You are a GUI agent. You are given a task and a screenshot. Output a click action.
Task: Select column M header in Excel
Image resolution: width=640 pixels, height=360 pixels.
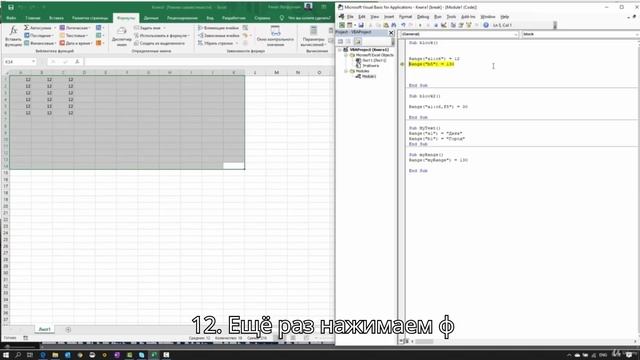point(276,72)
